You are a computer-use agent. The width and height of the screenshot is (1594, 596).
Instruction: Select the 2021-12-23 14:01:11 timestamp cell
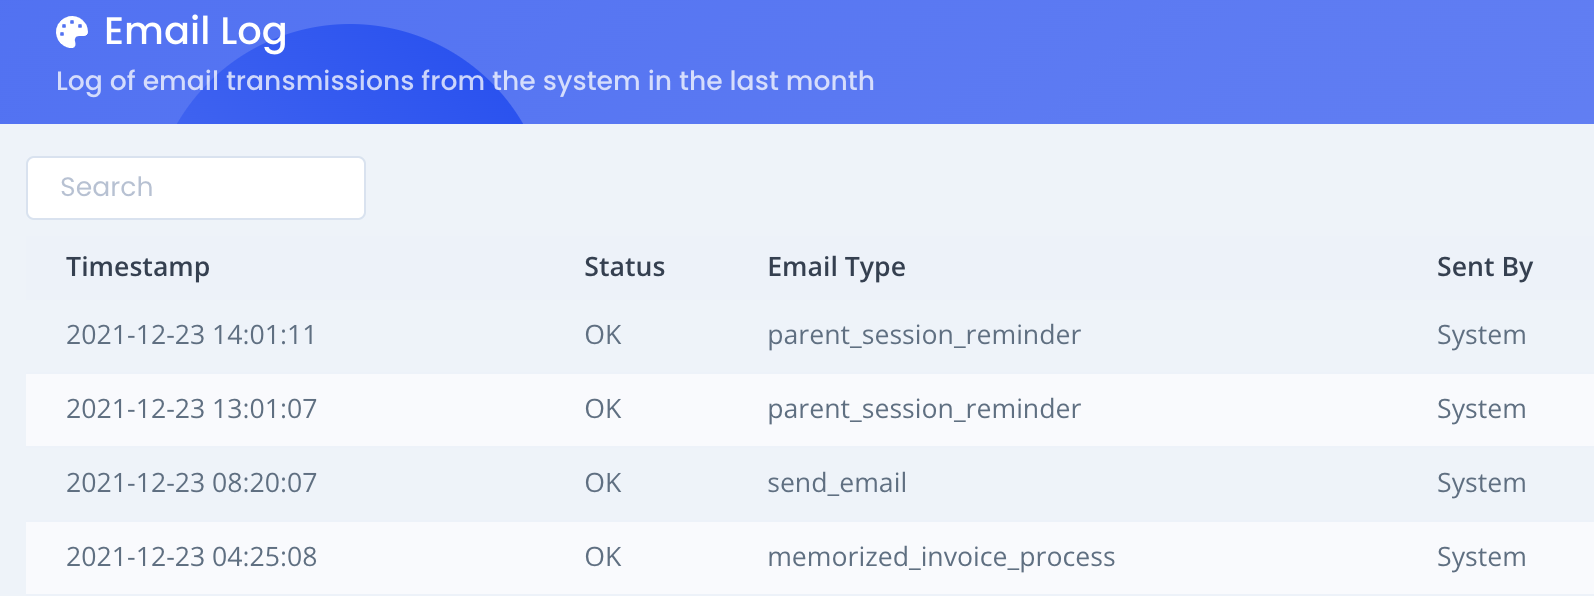pyautogui.click(x=191, y=335)
